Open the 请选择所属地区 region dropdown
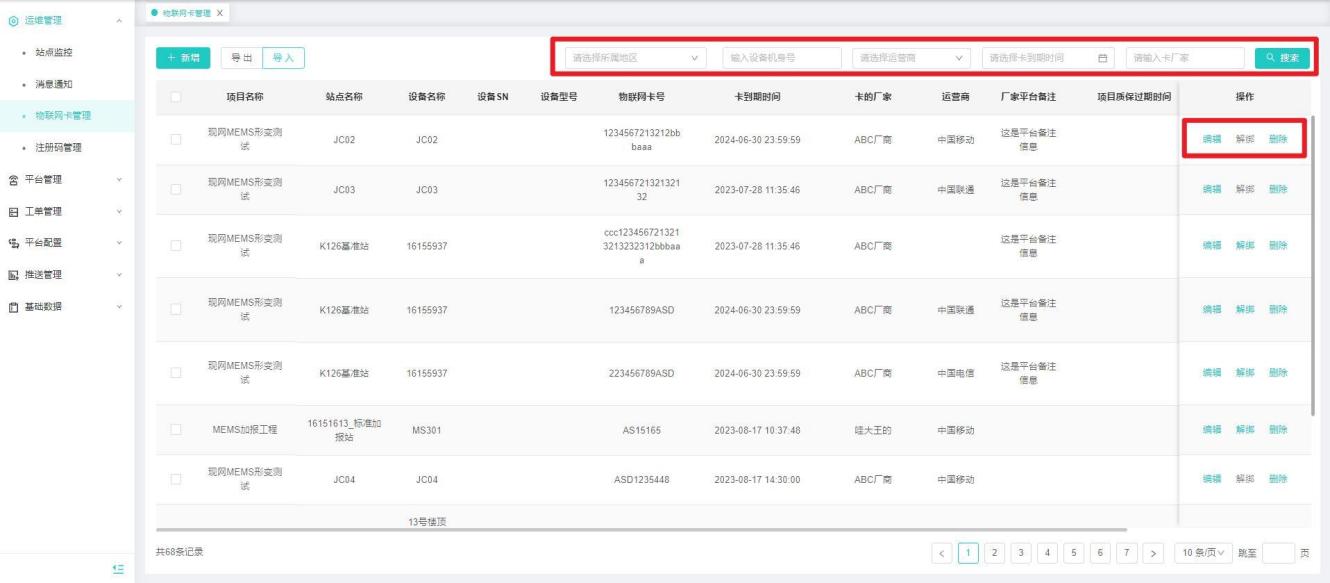The image size is (1330, 583). [636, 58]
